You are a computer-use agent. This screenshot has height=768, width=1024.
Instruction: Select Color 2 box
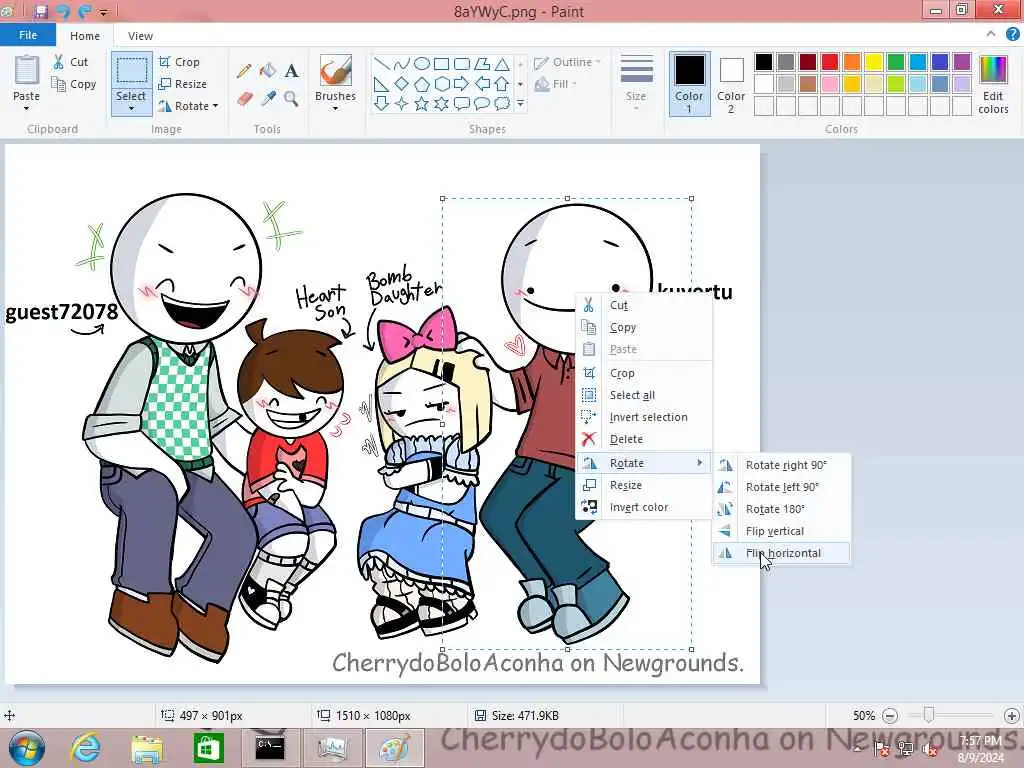click(x=731, y=84)
